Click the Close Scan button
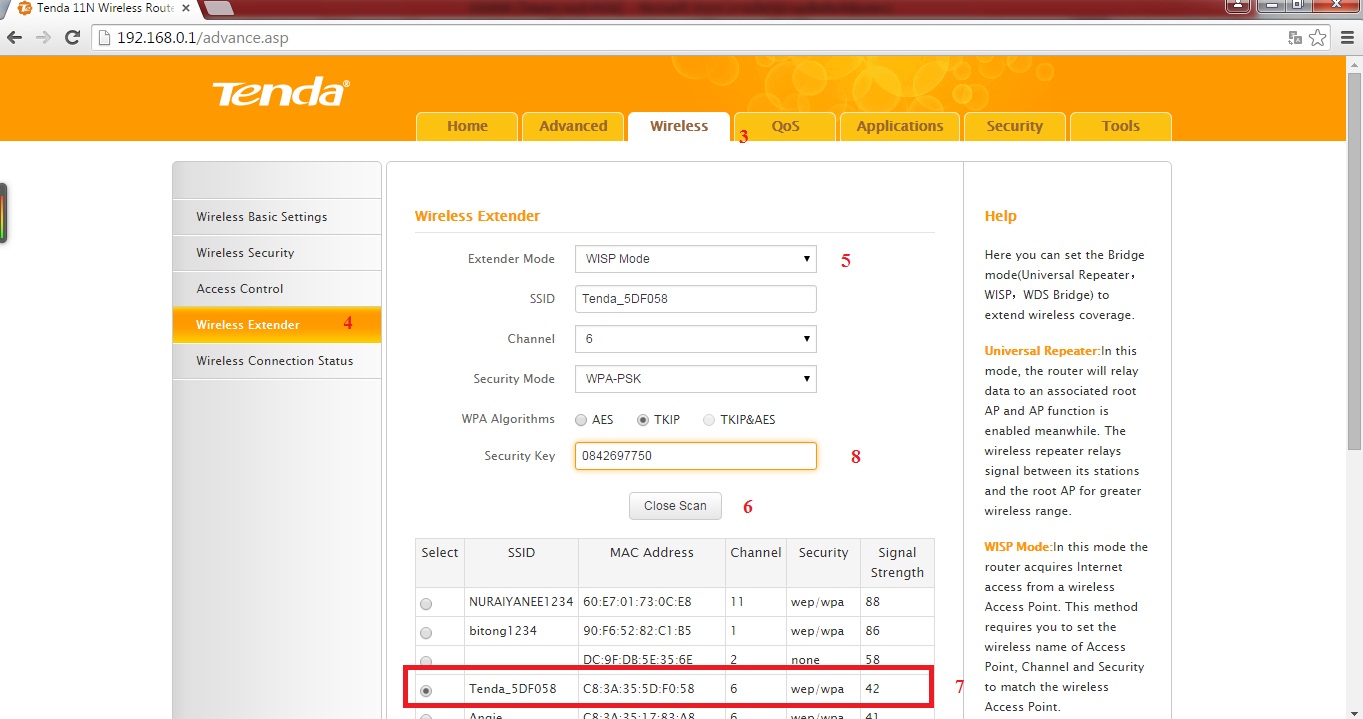1363x719 pixels. pos(675,506)
